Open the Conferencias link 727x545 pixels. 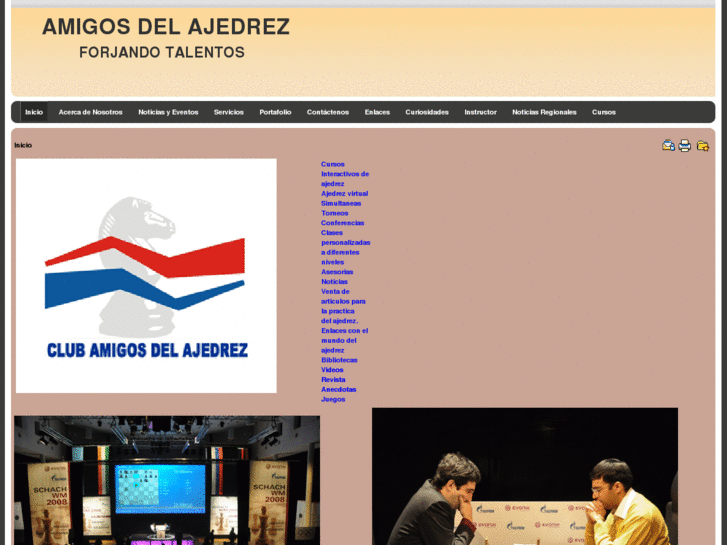pos(342,223)
